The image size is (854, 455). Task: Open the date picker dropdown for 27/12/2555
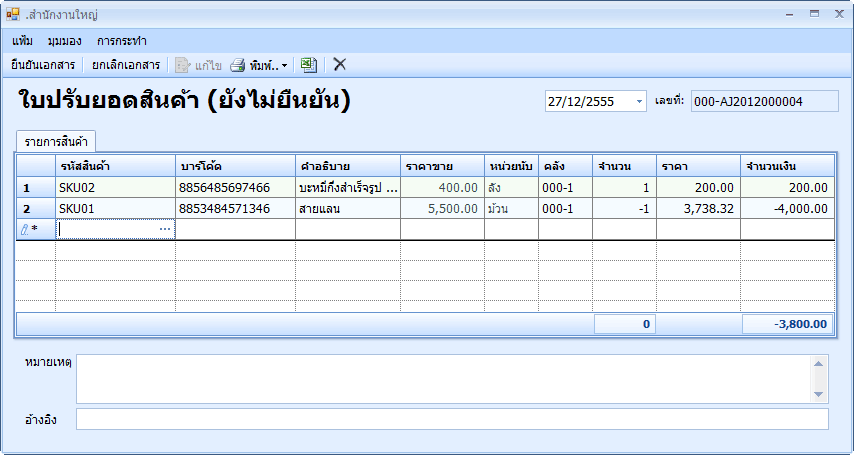point(639,102)
